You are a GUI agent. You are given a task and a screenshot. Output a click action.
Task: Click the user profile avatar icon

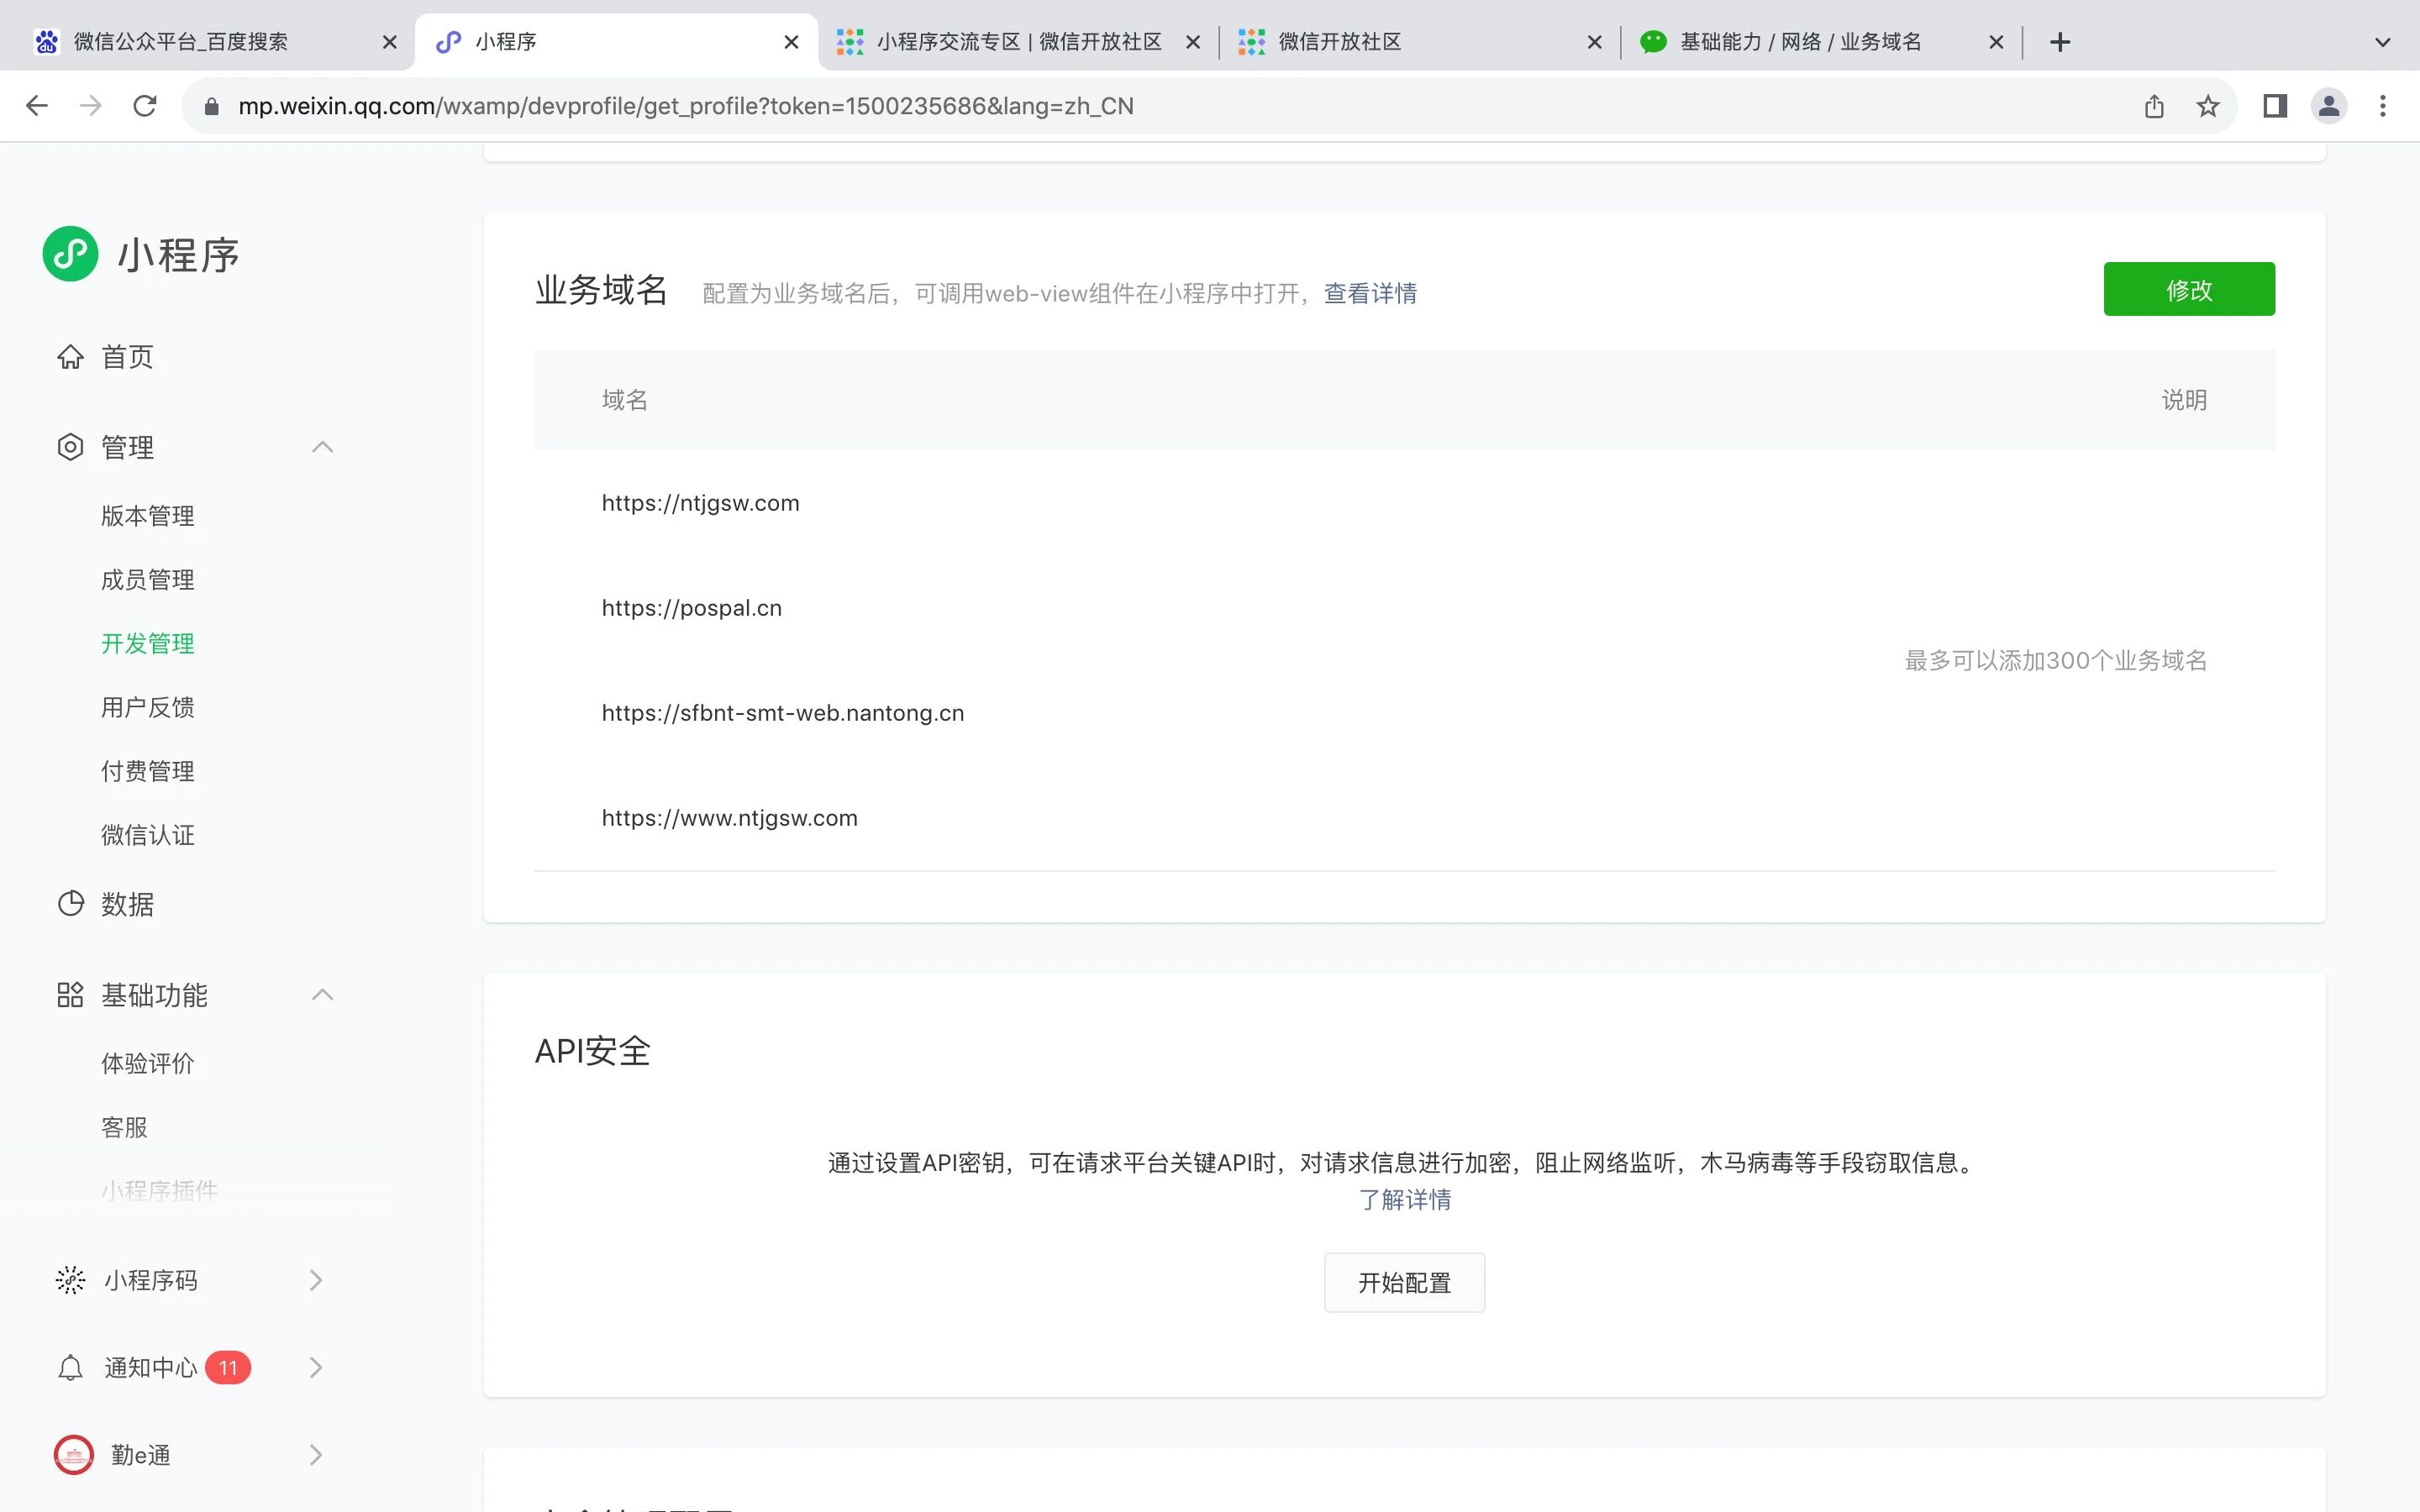pos(2329,106)
